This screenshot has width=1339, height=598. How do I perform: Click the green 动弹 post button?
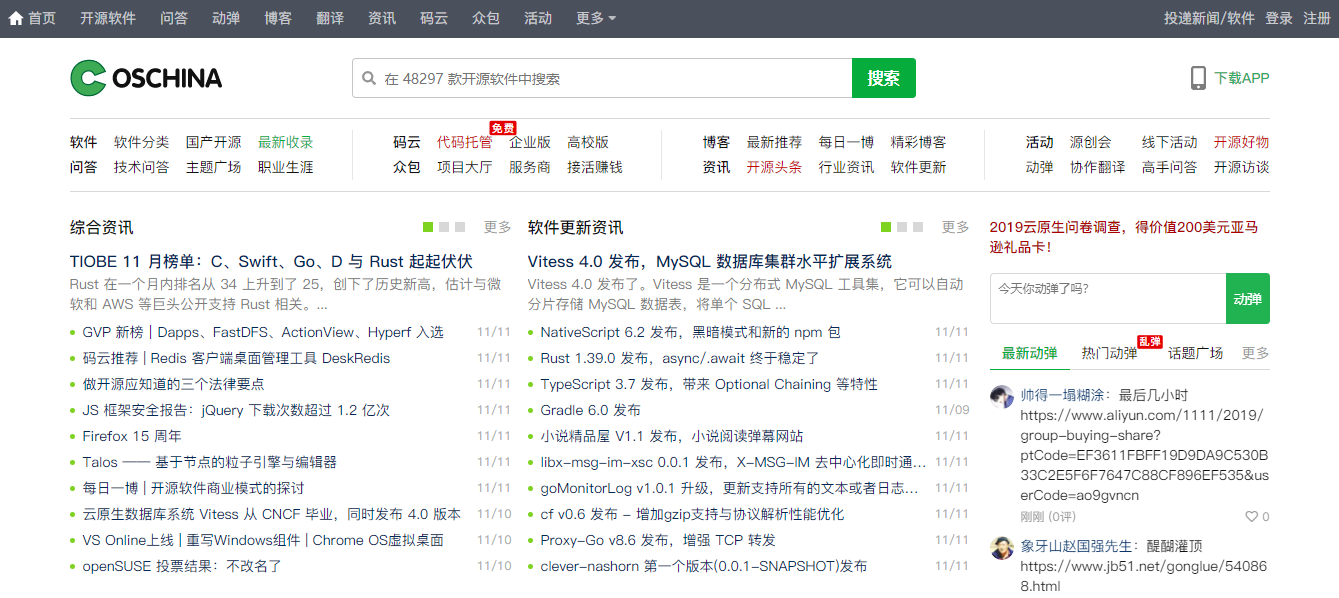tap(1248, 298)
